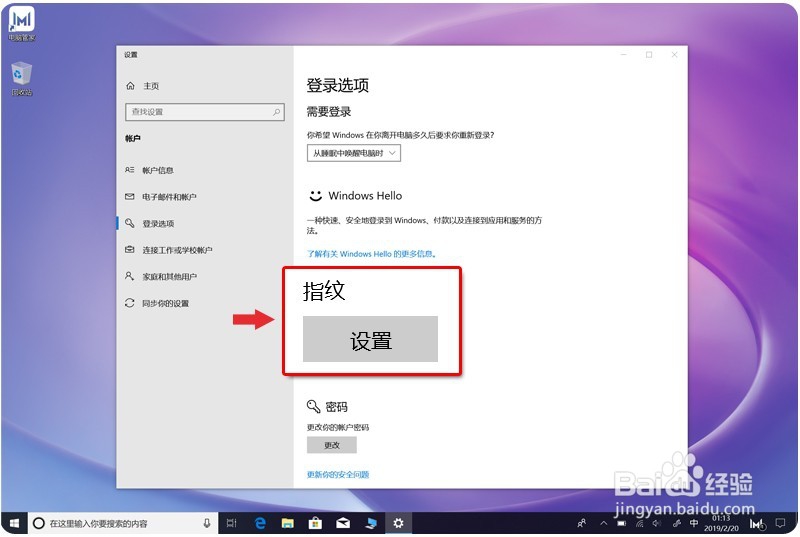Expand the 从睡眠中唤醒电脑时 dropdown
This screenshot has width=800, height=537.
[x=354, y=153]
